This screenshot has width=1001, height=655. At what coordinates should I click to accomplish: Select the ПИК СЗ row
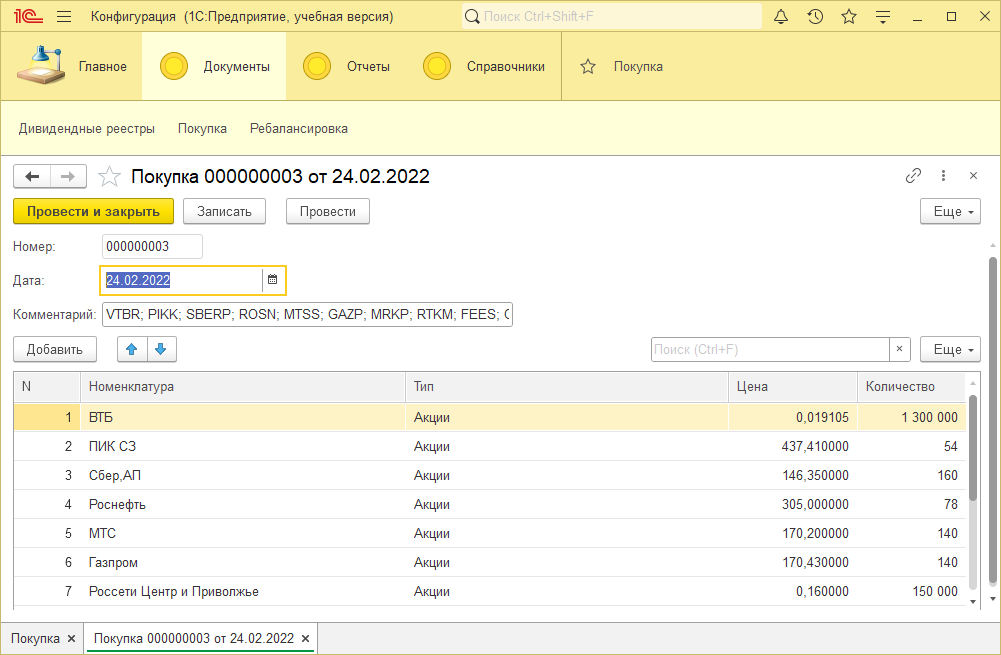(490, 446)
